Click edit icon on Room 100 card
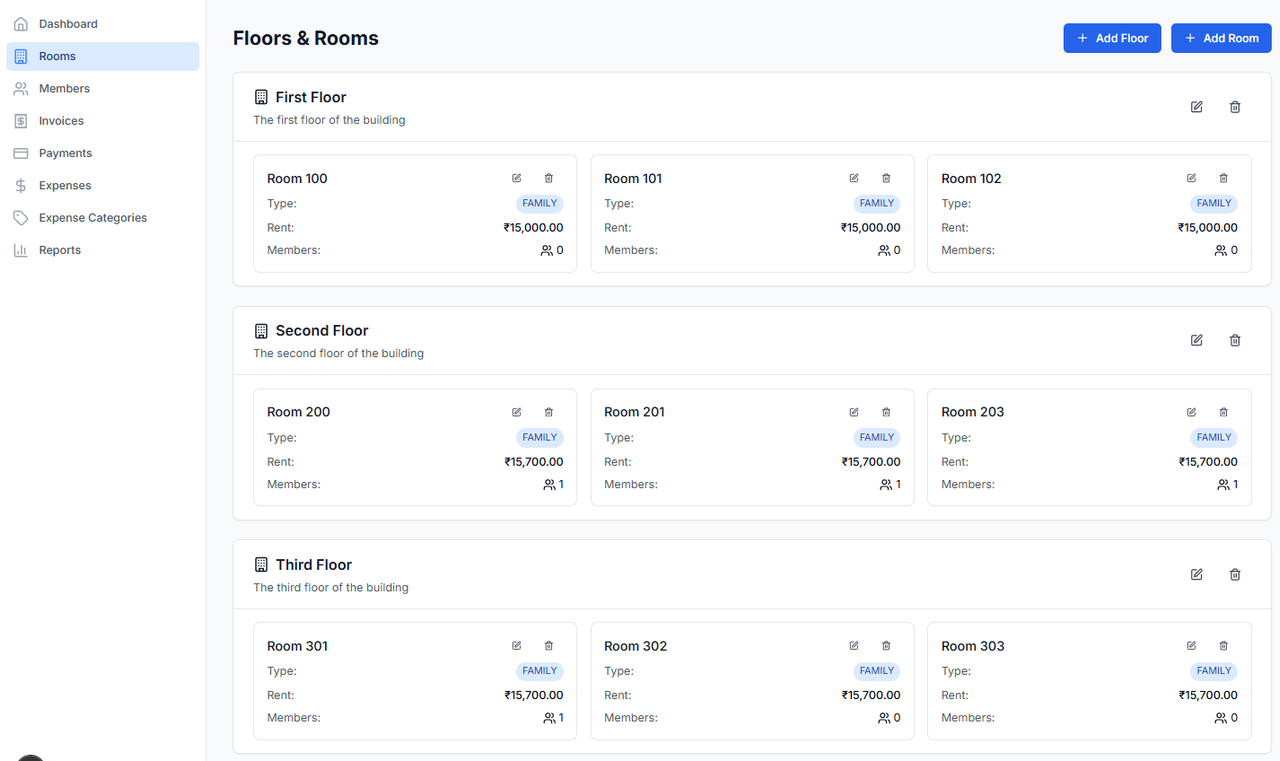 pos(517,178)
